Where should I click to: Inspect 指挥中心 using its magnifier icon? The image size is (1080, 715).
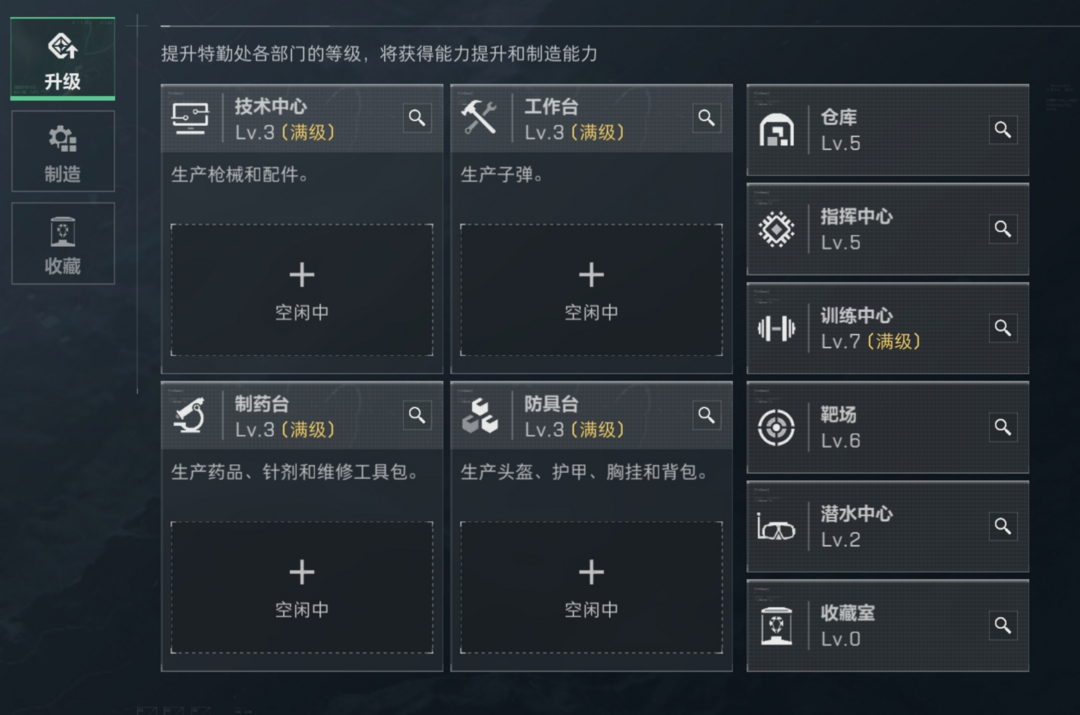(x=1003, y=229)
